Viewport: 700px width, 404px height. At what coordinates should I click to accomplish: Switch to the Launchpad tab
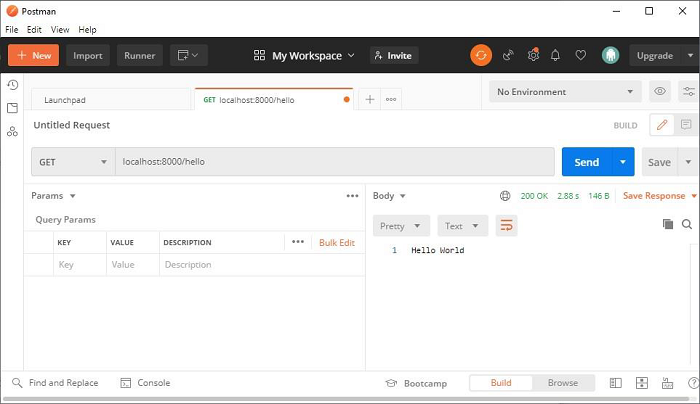111,100
